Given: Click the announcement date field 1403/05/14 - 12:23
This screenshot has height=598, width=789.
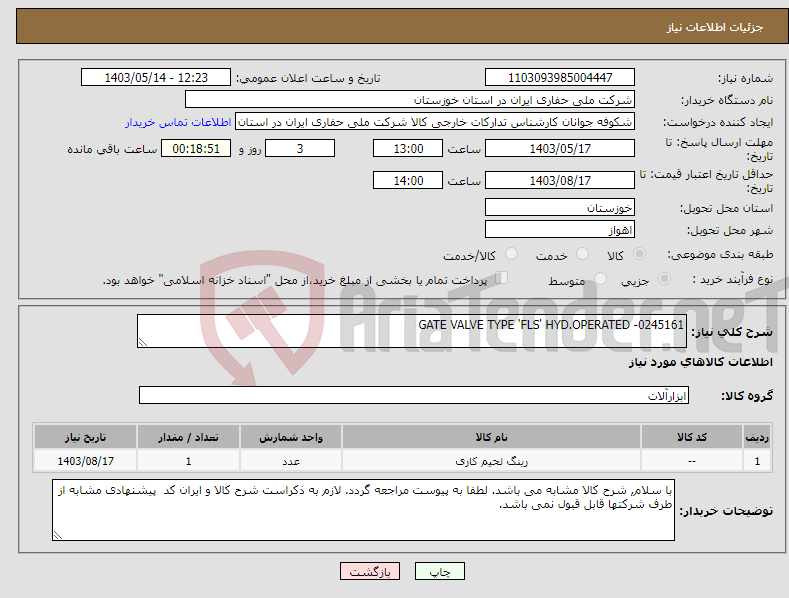Looking at the screenshot, I should (x=156, y=78).
